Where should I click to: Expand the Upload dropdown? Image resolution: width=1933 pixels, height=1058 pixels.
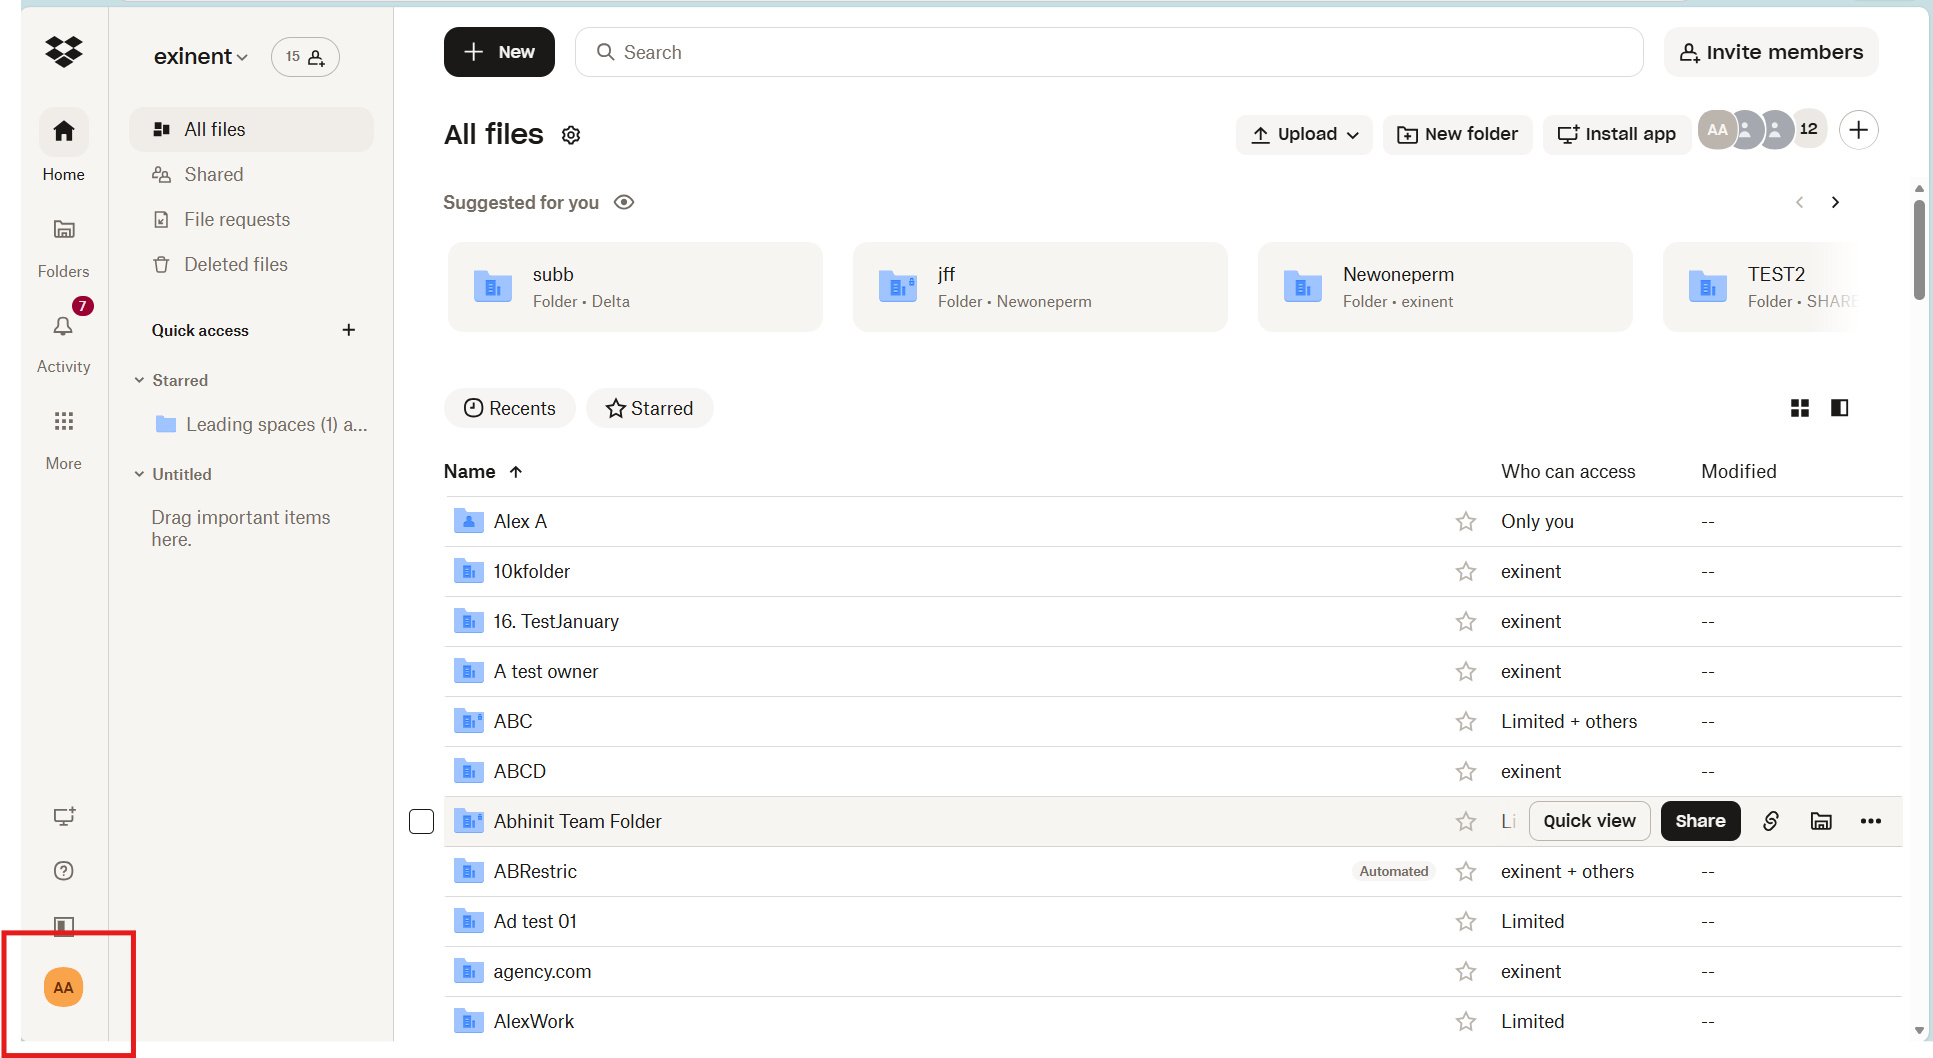(x=1304, y=134)
